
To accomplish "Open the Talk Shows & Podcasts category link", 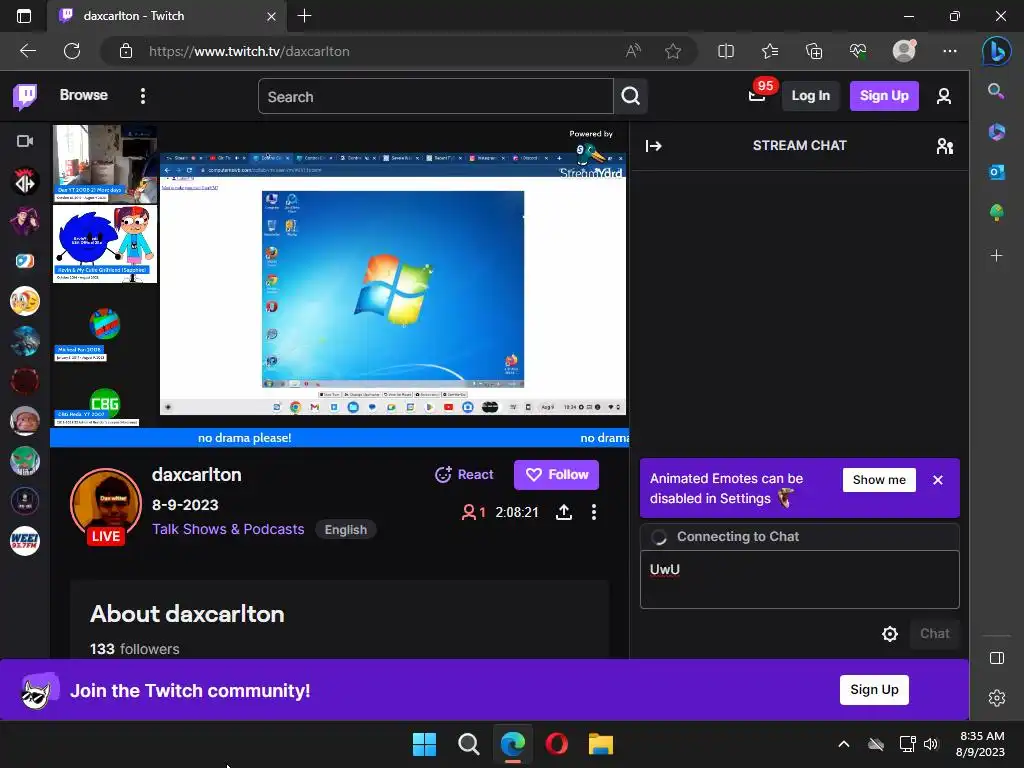I will click(228, 529).
